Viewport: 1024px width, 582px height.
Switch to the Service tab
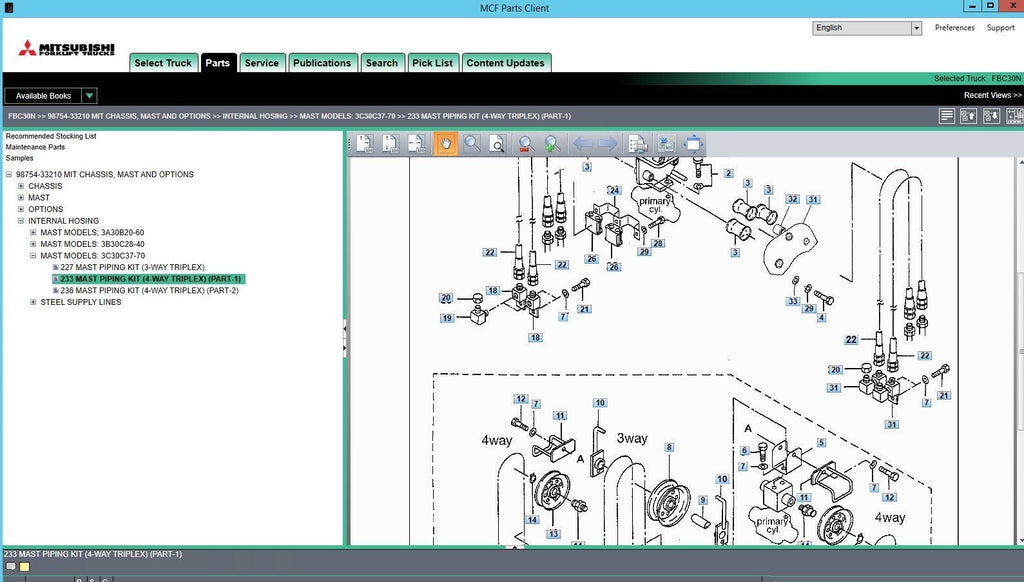pyautogui.click(x=261, y=63)
